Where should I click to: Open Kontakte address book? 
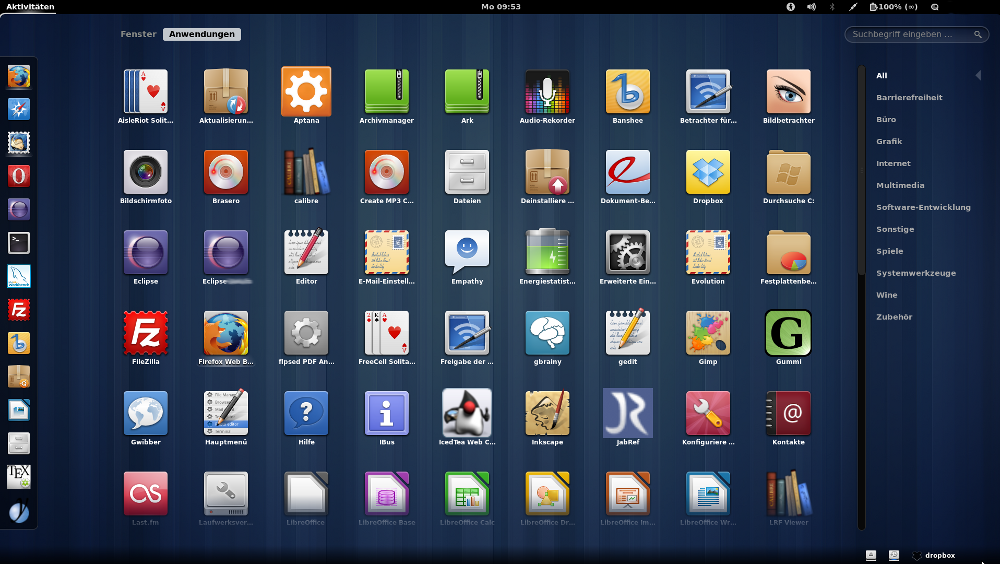pos(788,418)
